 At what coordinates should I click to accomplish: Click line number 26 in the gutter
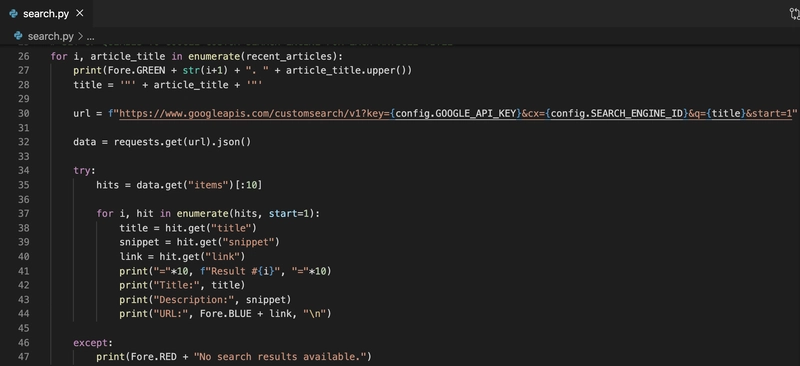click(23, 56)
